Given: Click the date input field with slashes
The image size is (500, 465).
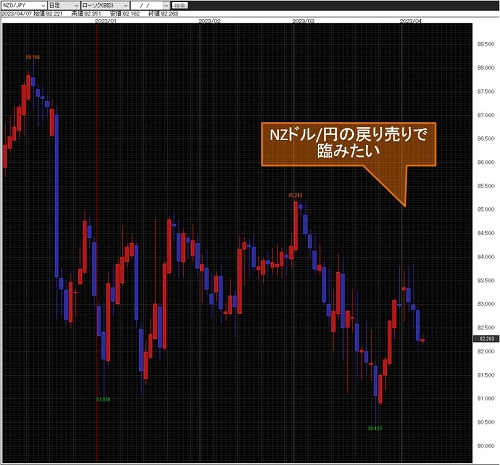Looking at the screenshot, I should [x=147, y=6].
